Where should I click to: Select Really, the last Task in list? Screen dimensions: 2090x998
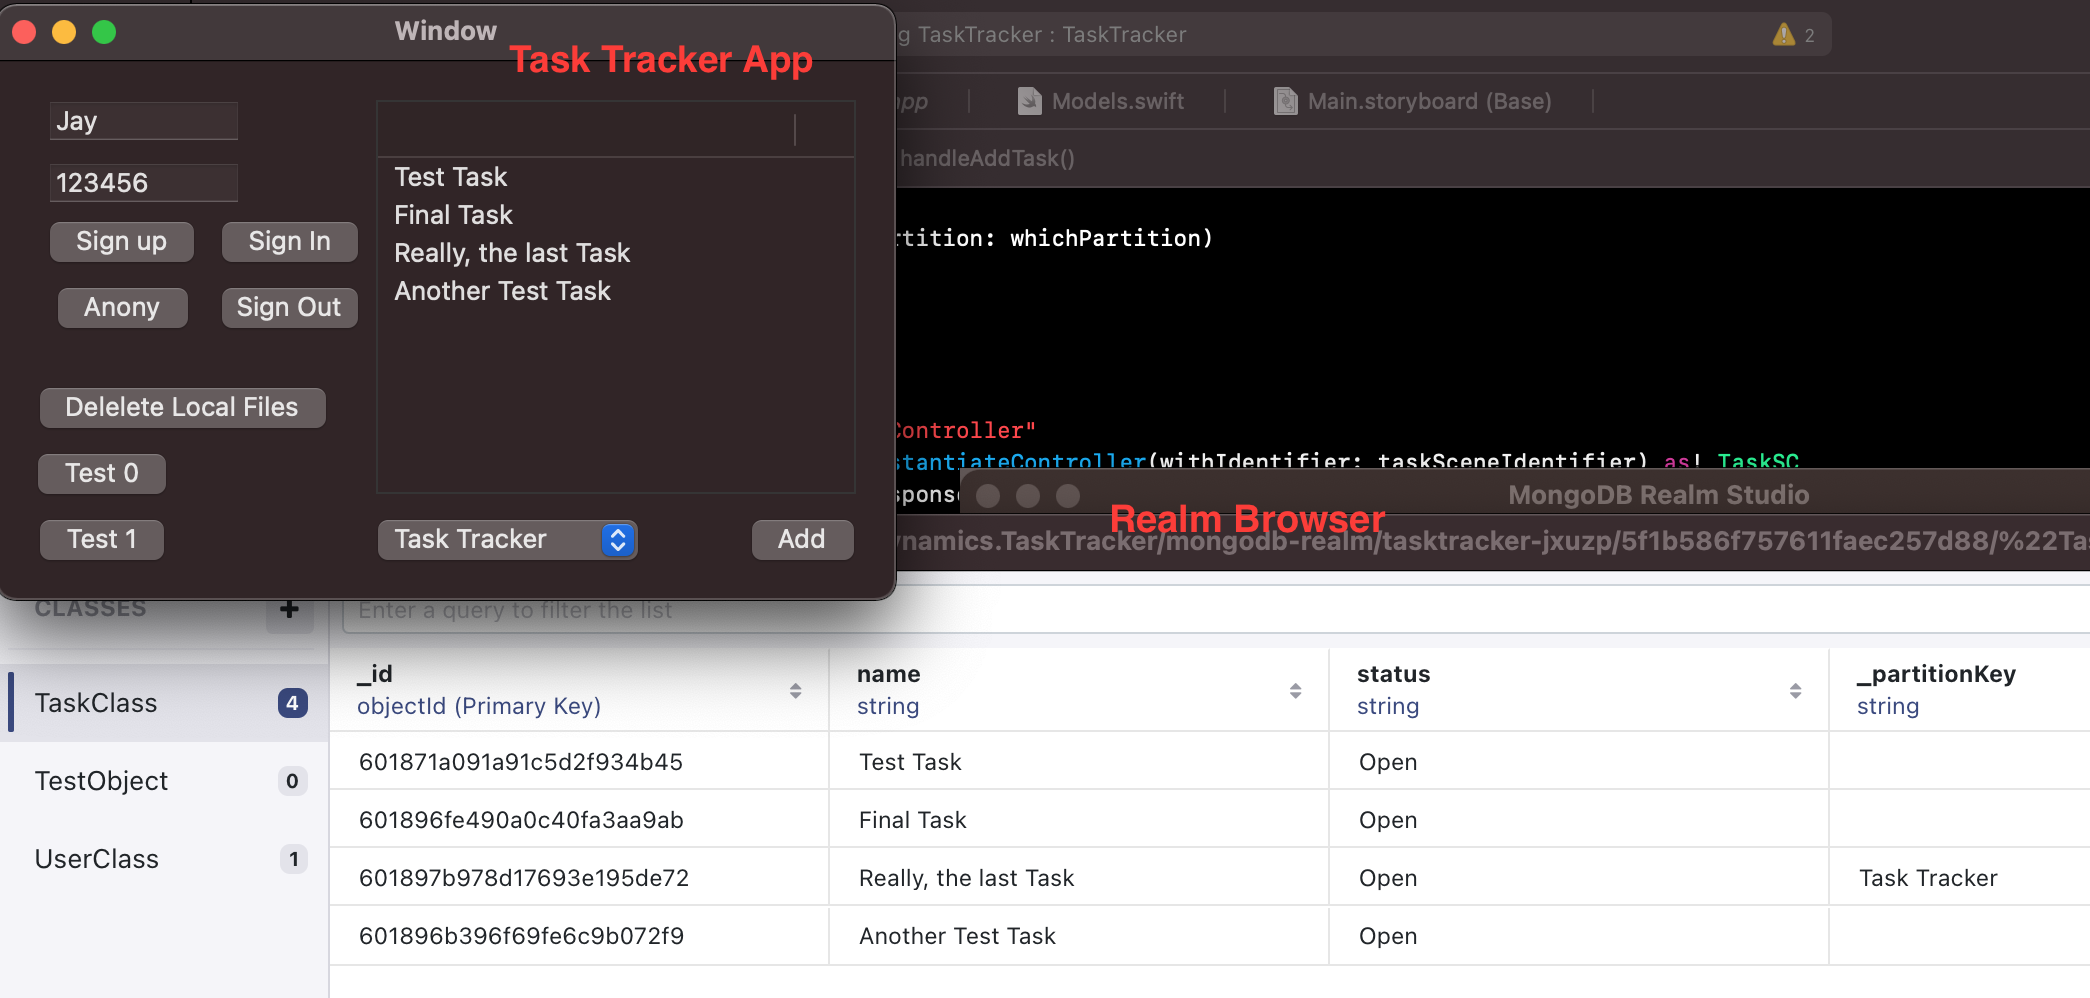click(512, 253)
